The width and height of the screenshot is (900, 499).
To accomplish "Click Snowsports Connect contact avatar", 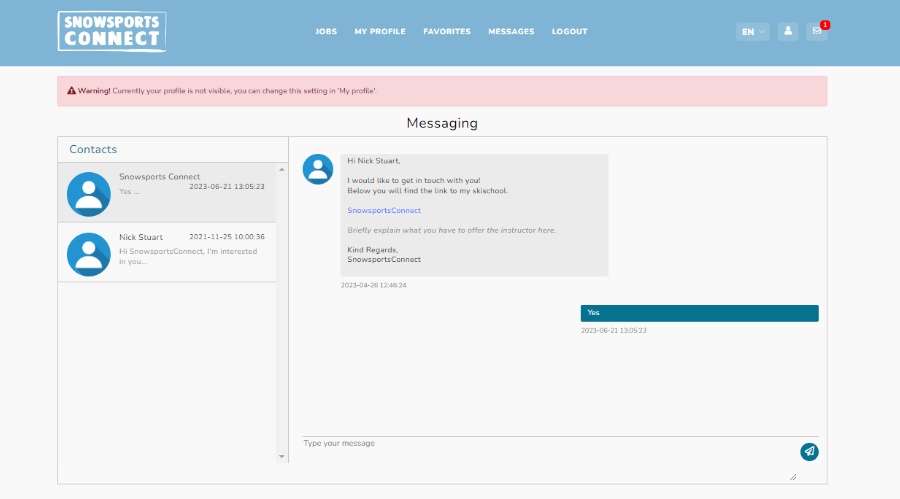I will click(x=89, y=193).
